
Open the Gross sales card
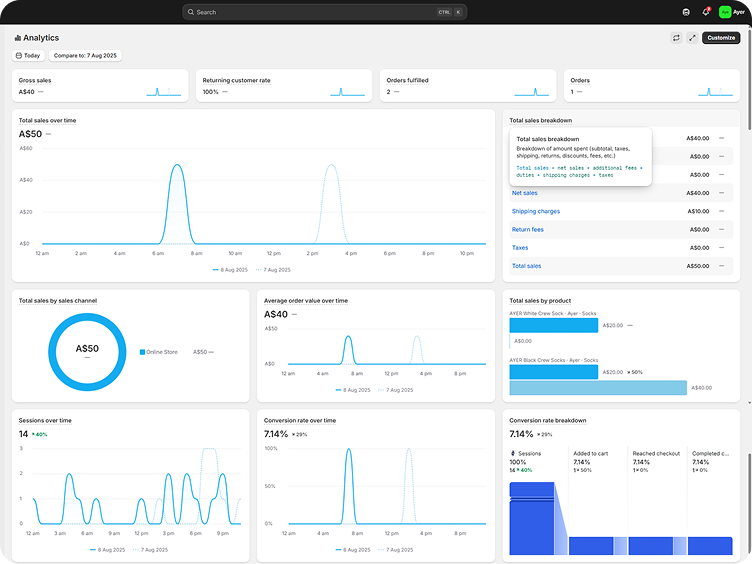click(x=100, y=86)
